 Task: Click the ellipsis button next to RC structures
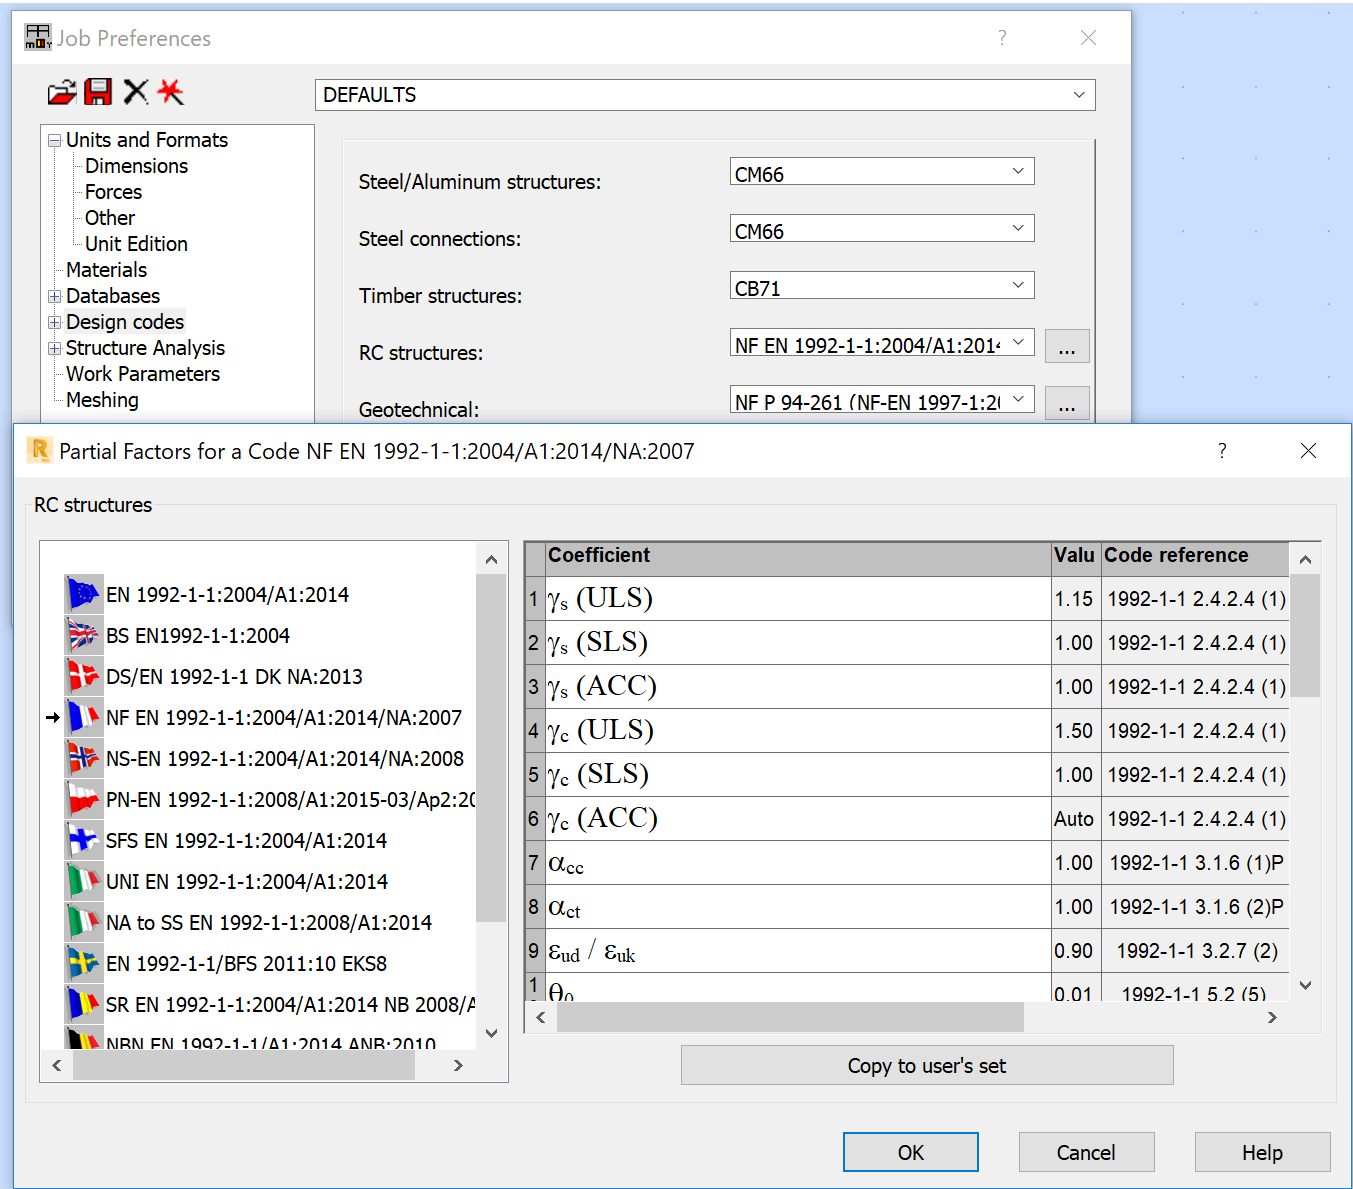point(1067,346)
